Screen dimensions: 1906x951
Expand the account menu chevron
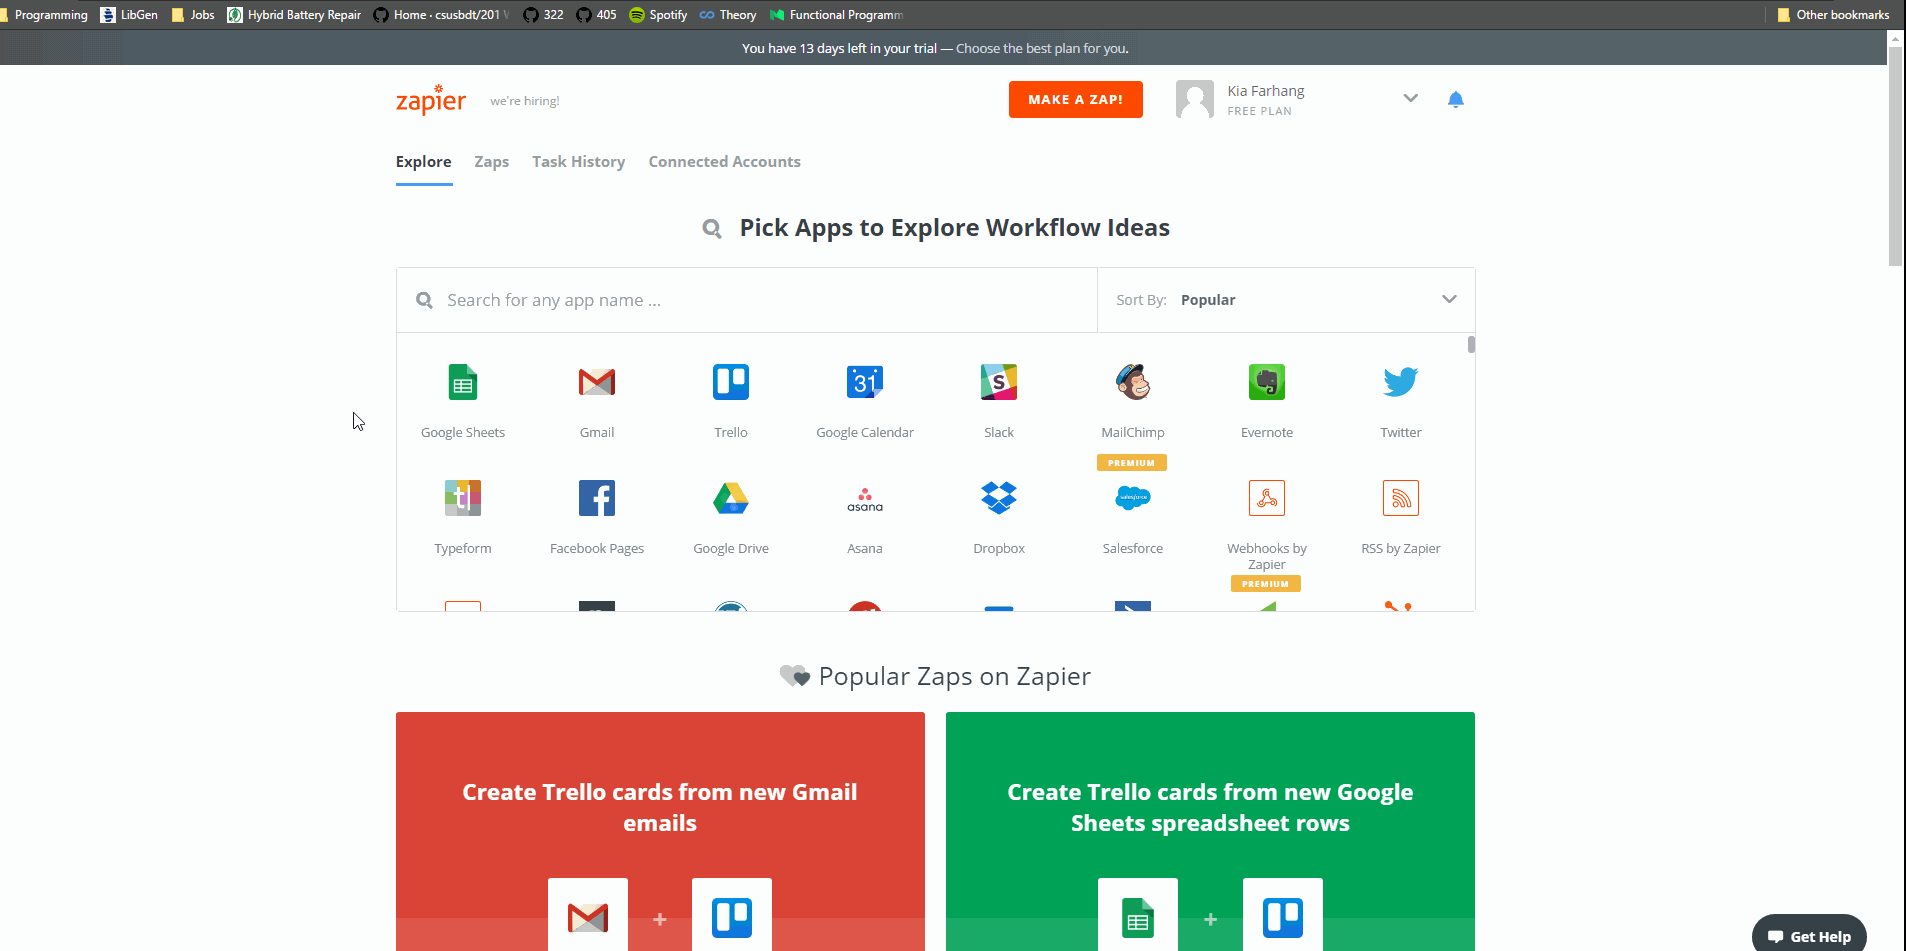(1411, 98)
